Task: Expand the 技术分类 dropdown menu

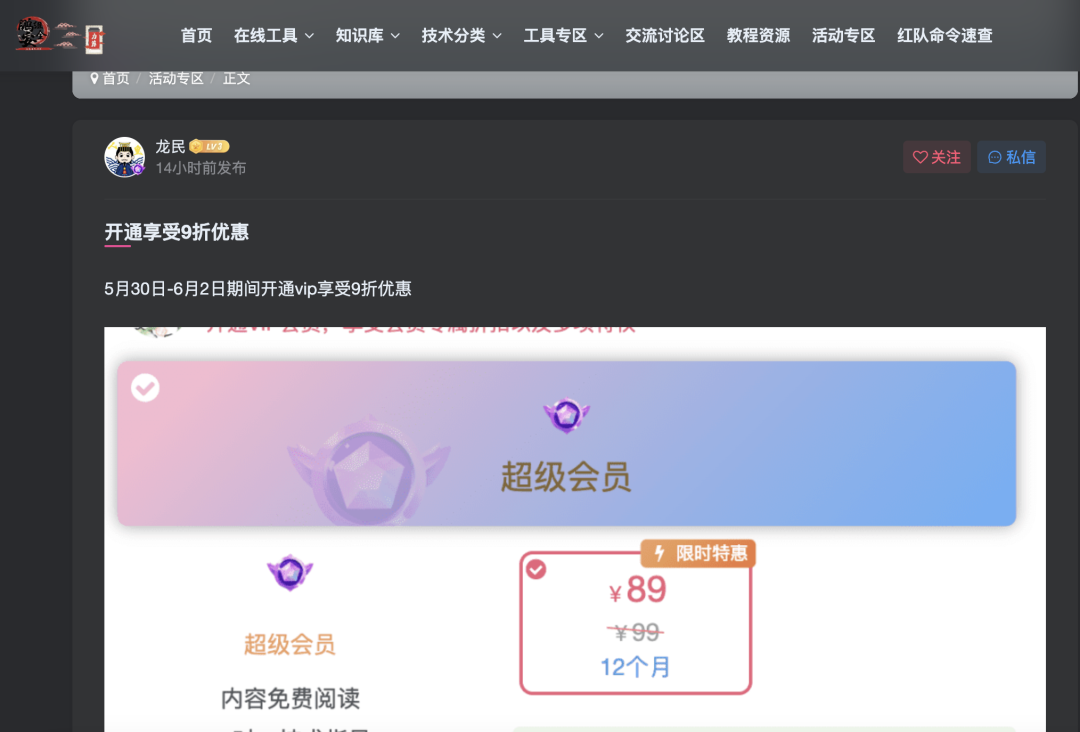Action: coord(461,35)
